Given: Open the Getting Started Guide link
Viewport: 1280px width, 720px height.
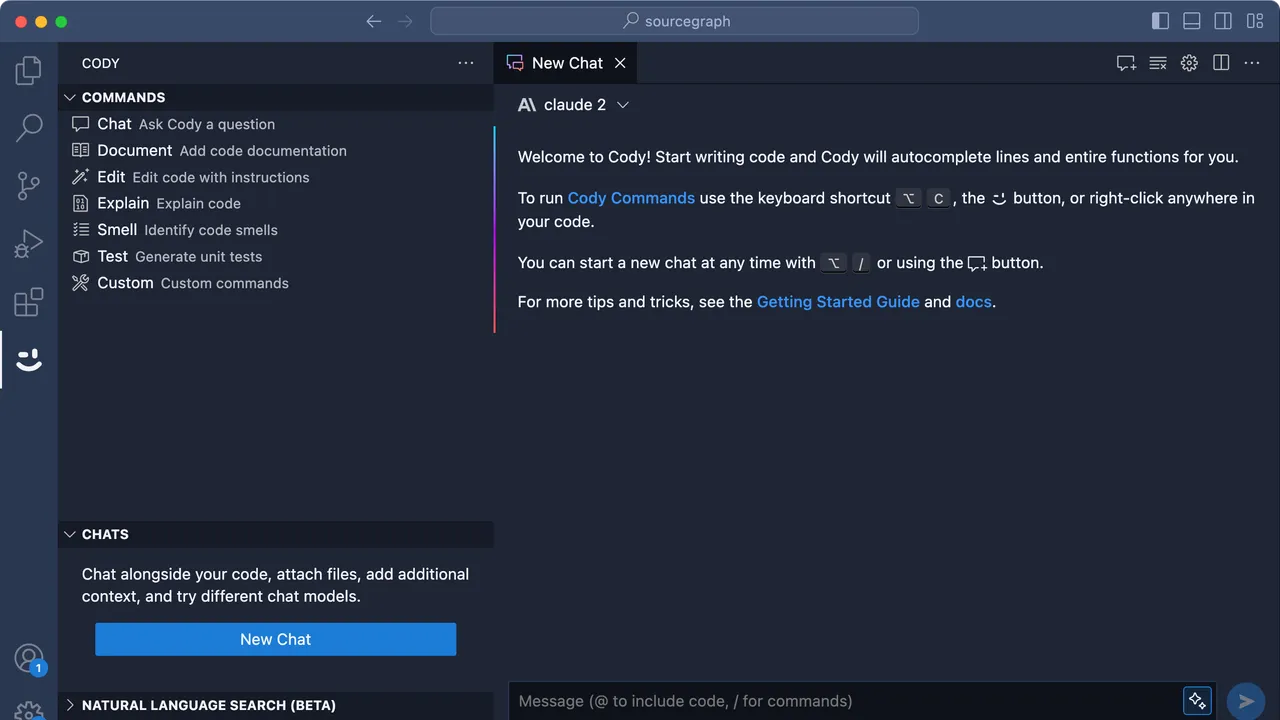Looking at the screenshot, I should 838,302.
